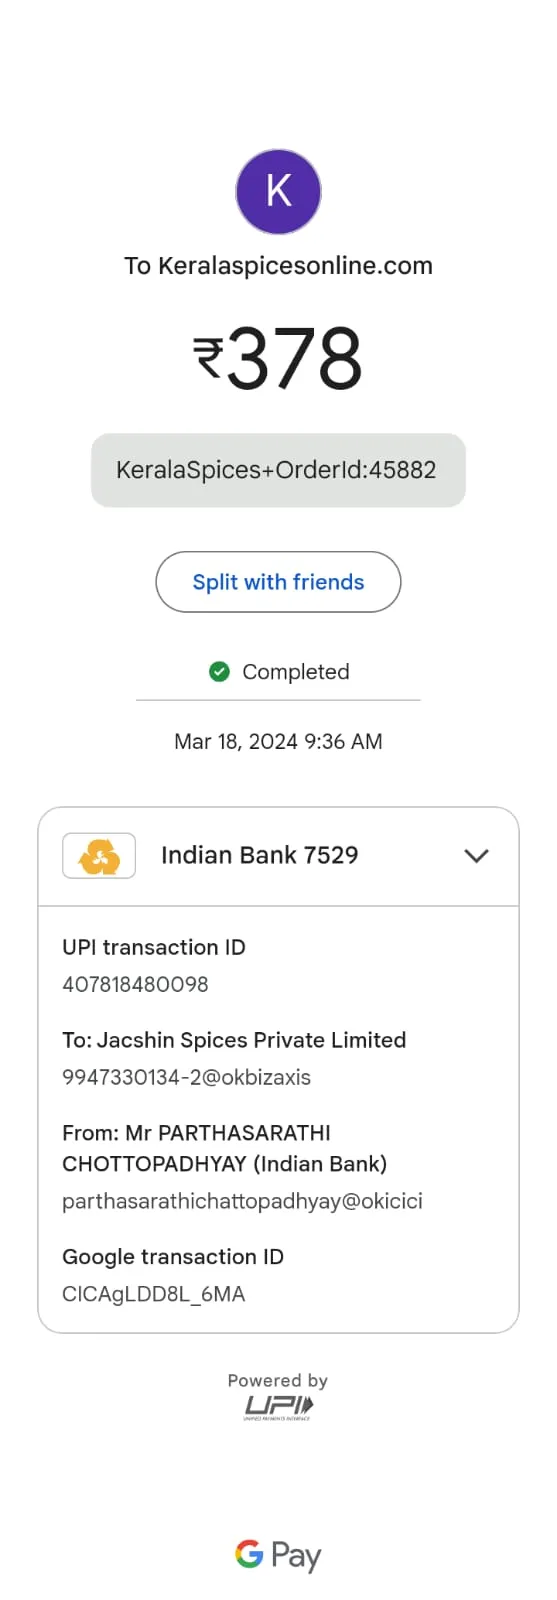
Task: Click the green Completed checkmark icon
Action: 219,671
